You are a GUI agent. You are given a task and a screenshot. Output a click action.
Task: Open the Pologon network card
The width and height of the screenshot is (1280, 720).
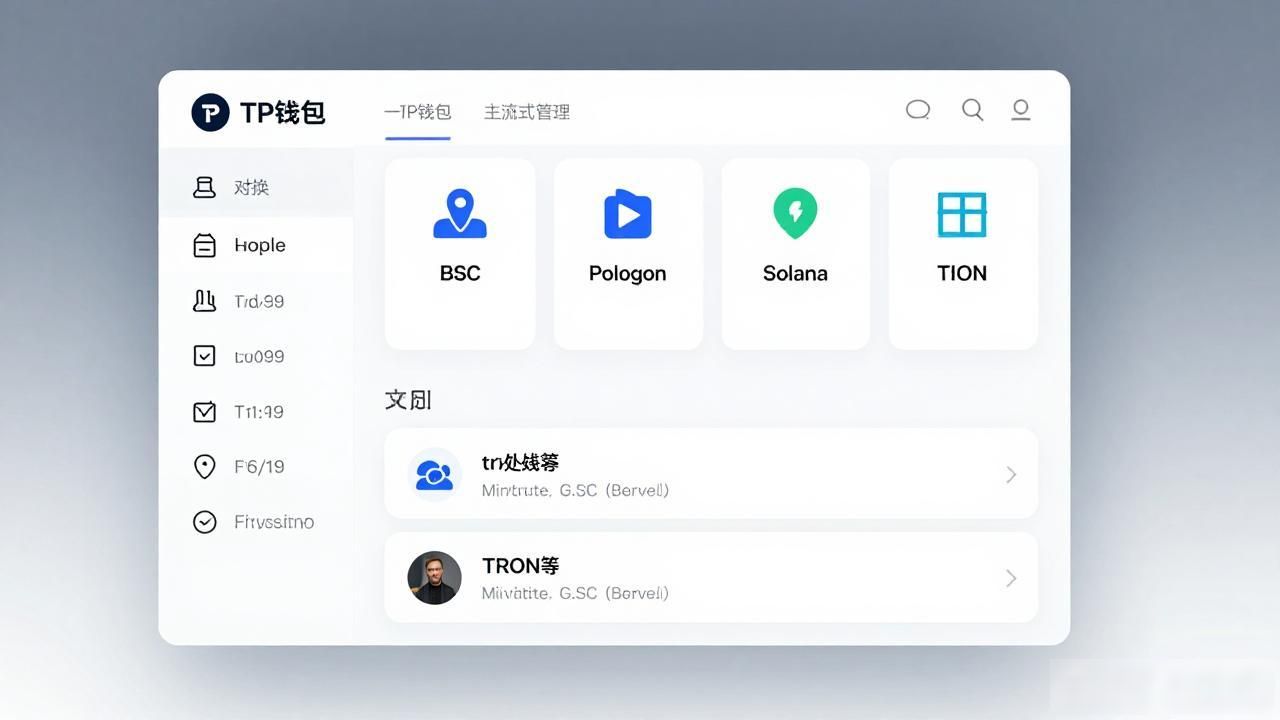pyautogui.click(x=628, y=254)
